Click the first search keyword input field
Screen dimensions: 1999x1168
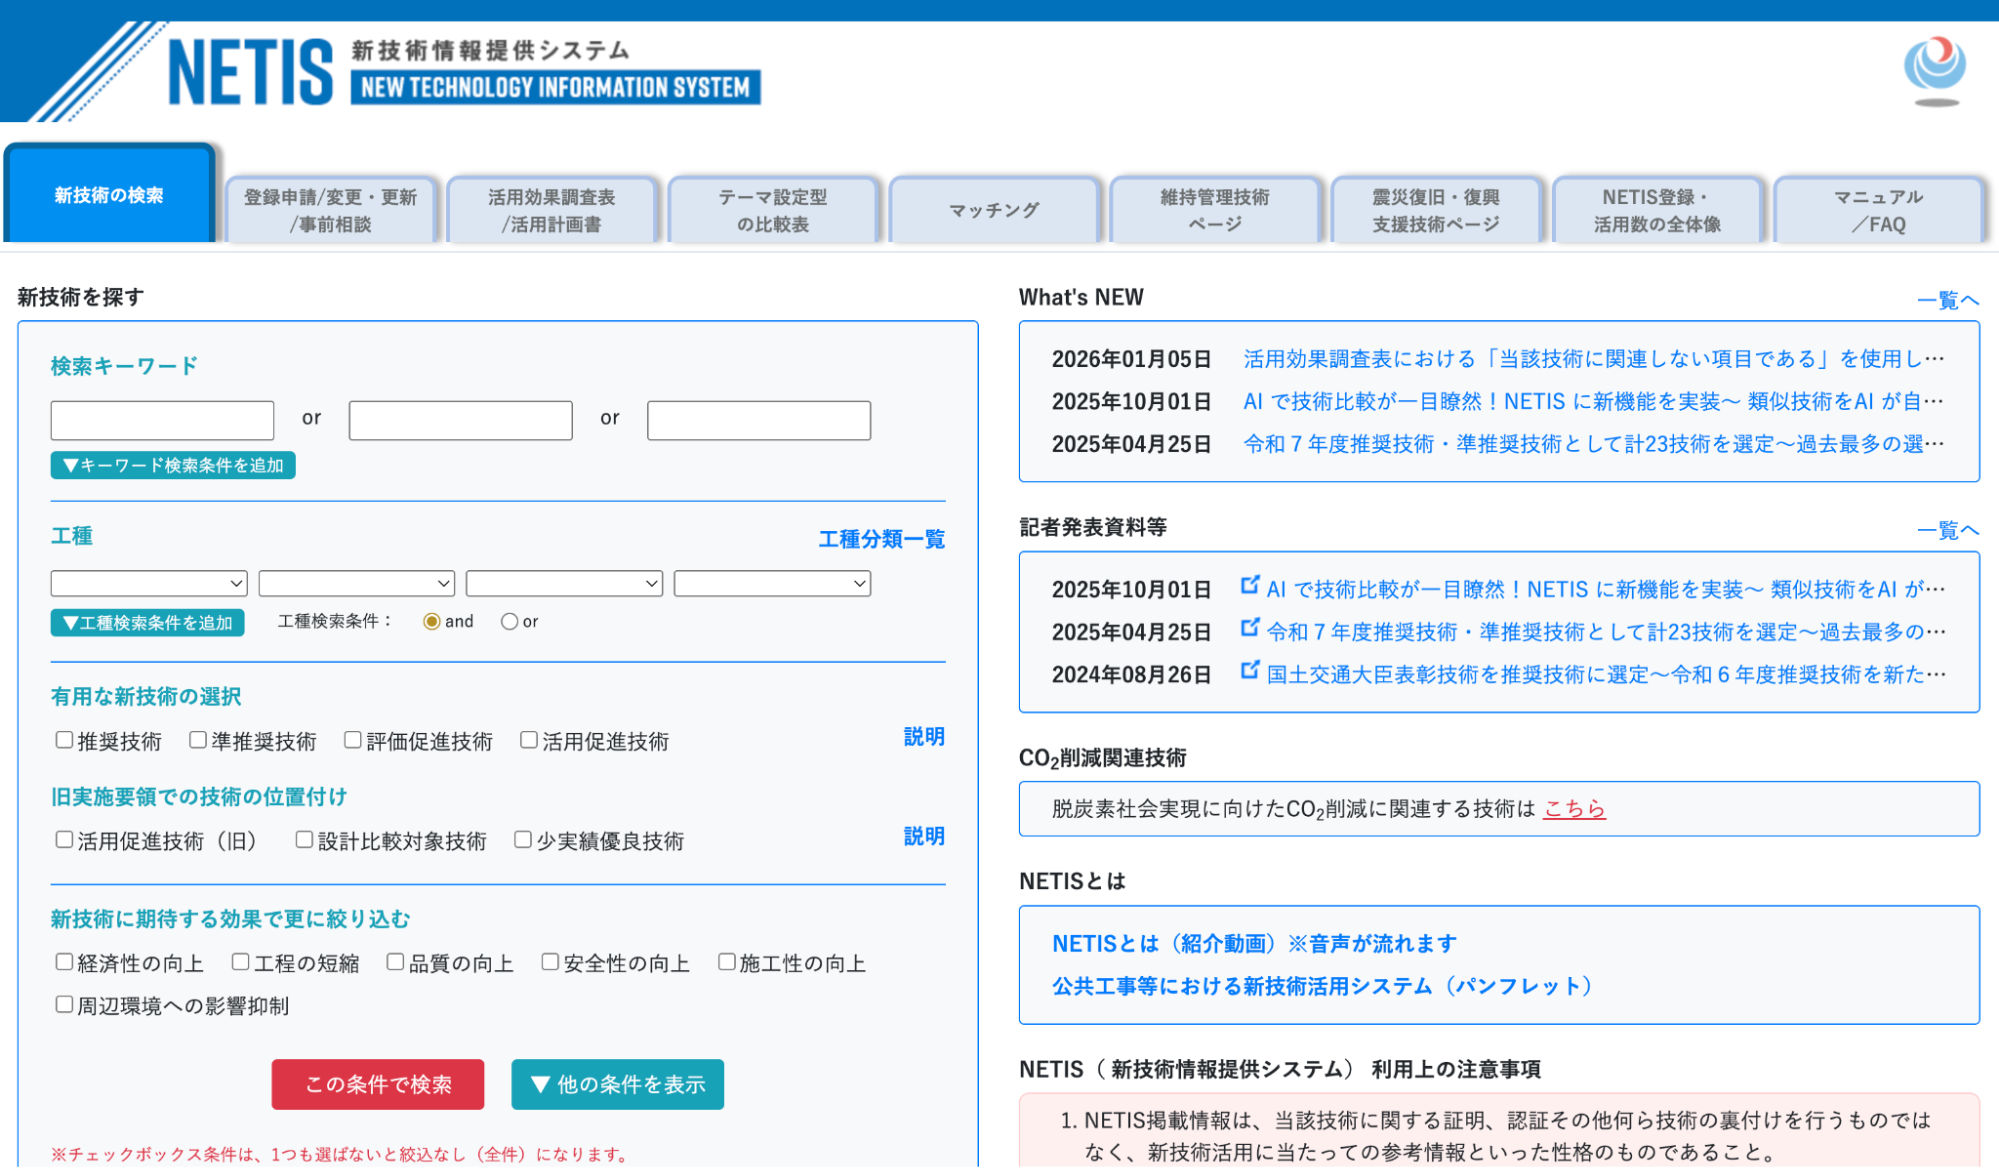point(162,420)
